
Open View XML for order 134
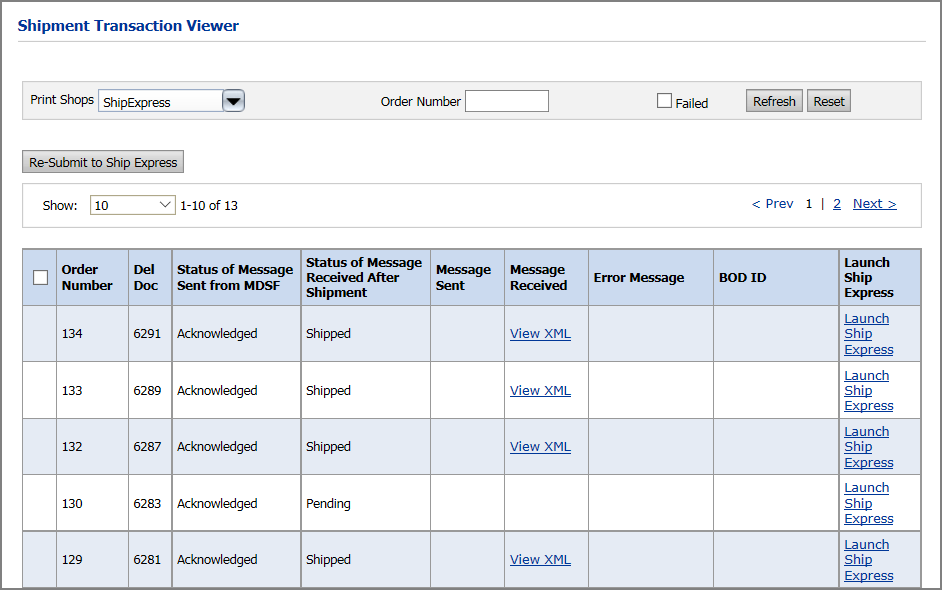[x=540, y=334]
